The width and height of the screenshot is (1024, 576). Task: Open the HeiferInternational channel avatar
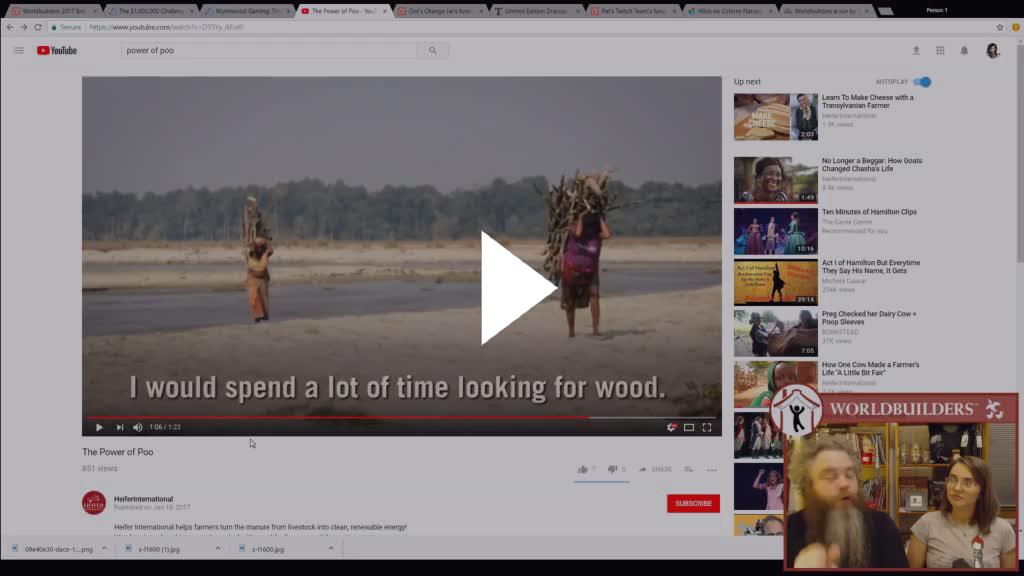(94, 503)
